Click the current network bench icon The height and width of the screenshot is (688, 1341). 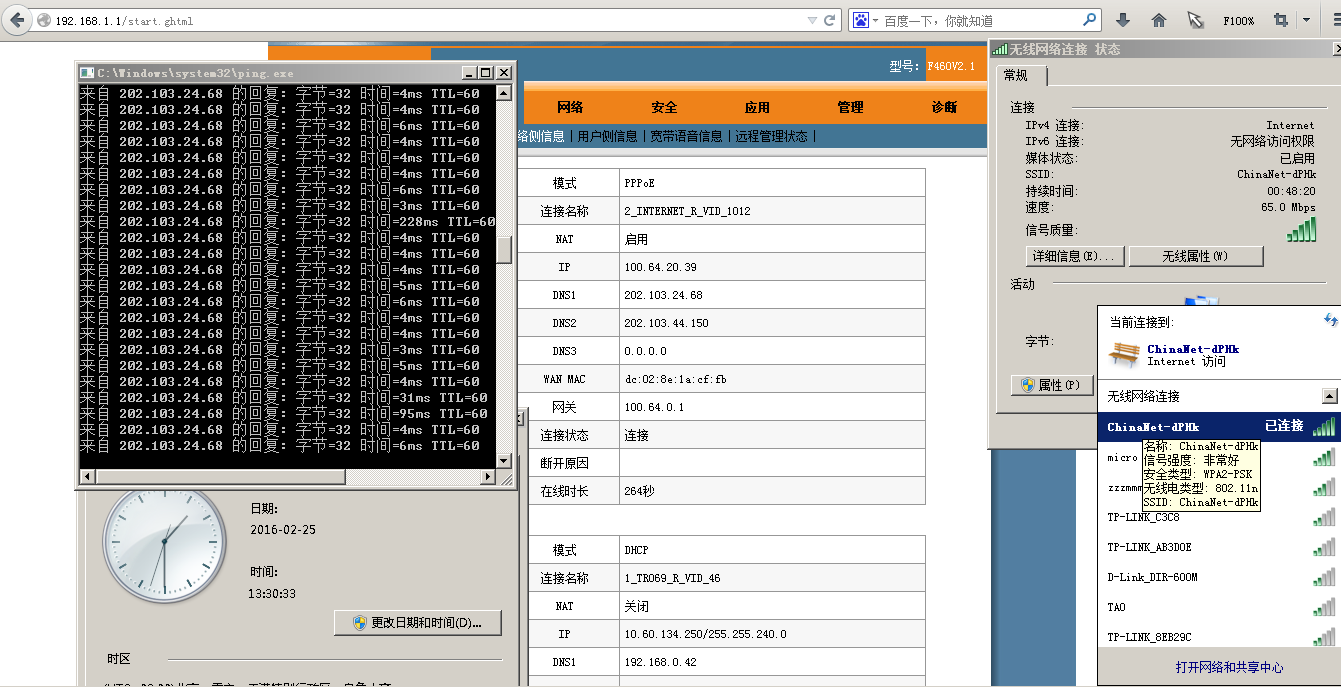1124,355
